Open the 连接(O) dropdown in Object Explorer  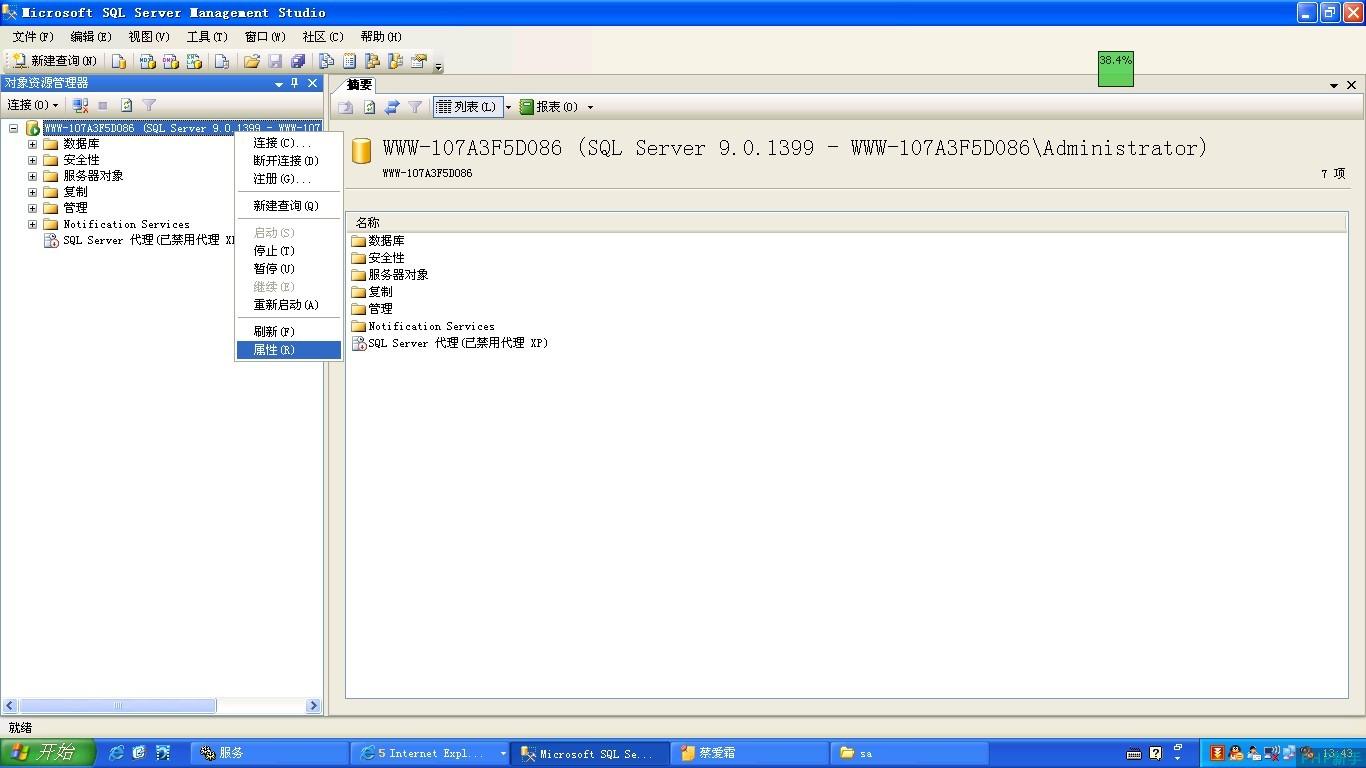point(34,105)
